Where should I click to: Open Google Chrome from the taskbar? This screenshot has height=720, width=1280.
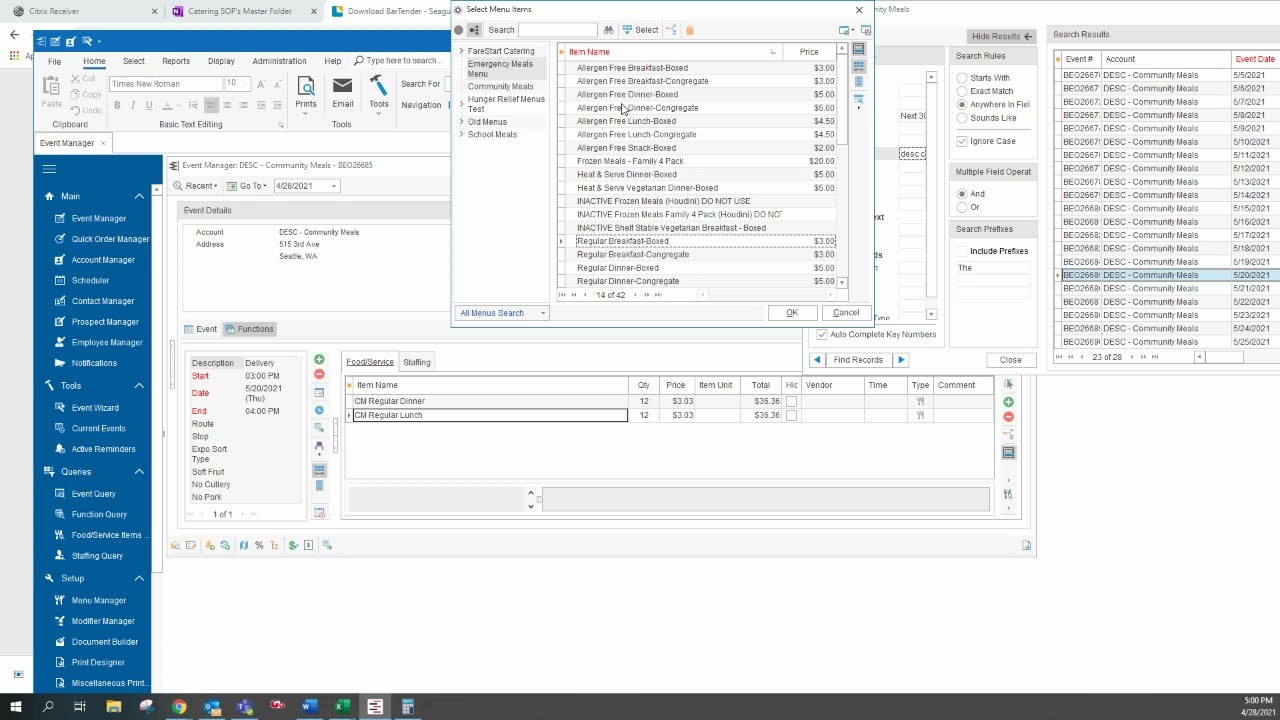[179, 707]
